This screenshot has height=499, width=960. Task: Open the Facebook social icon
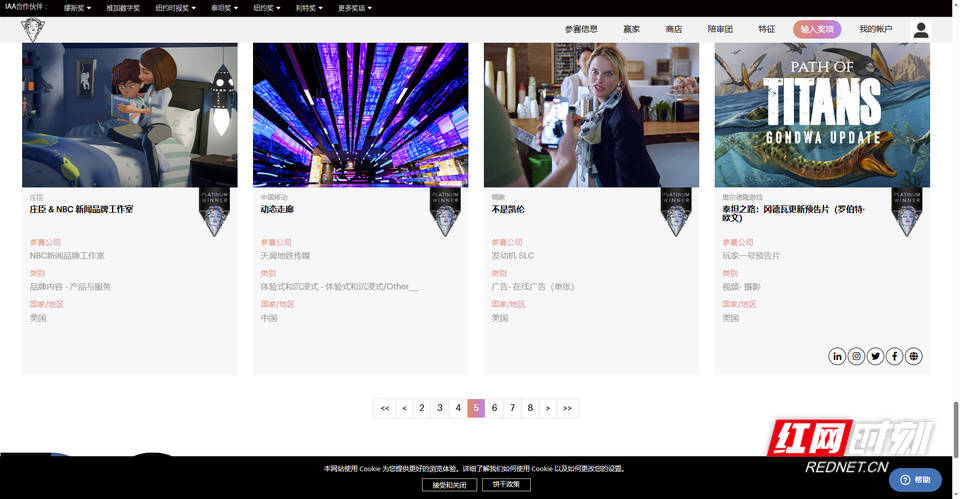click(894, 356)
